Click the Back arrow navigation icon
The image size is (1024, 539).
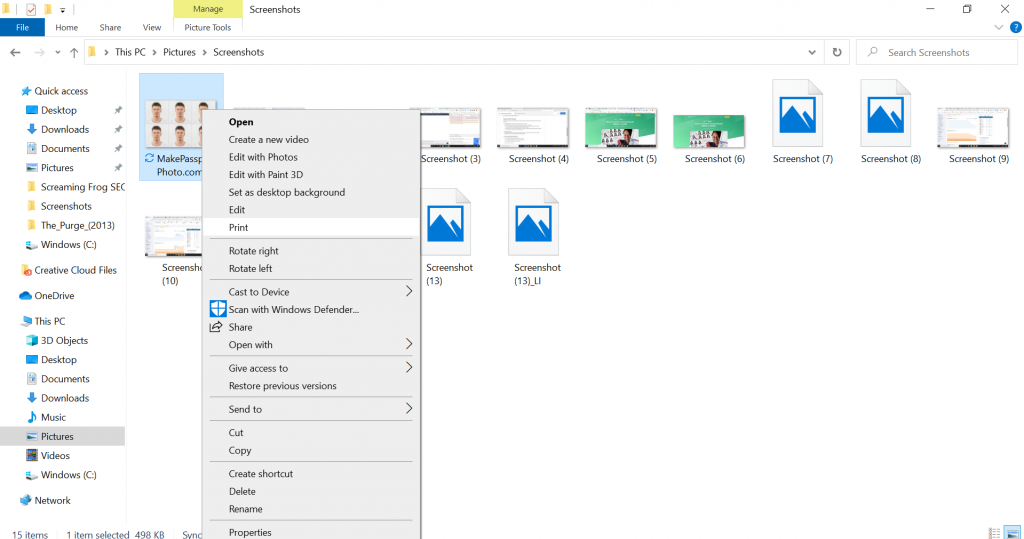point(15,52)
